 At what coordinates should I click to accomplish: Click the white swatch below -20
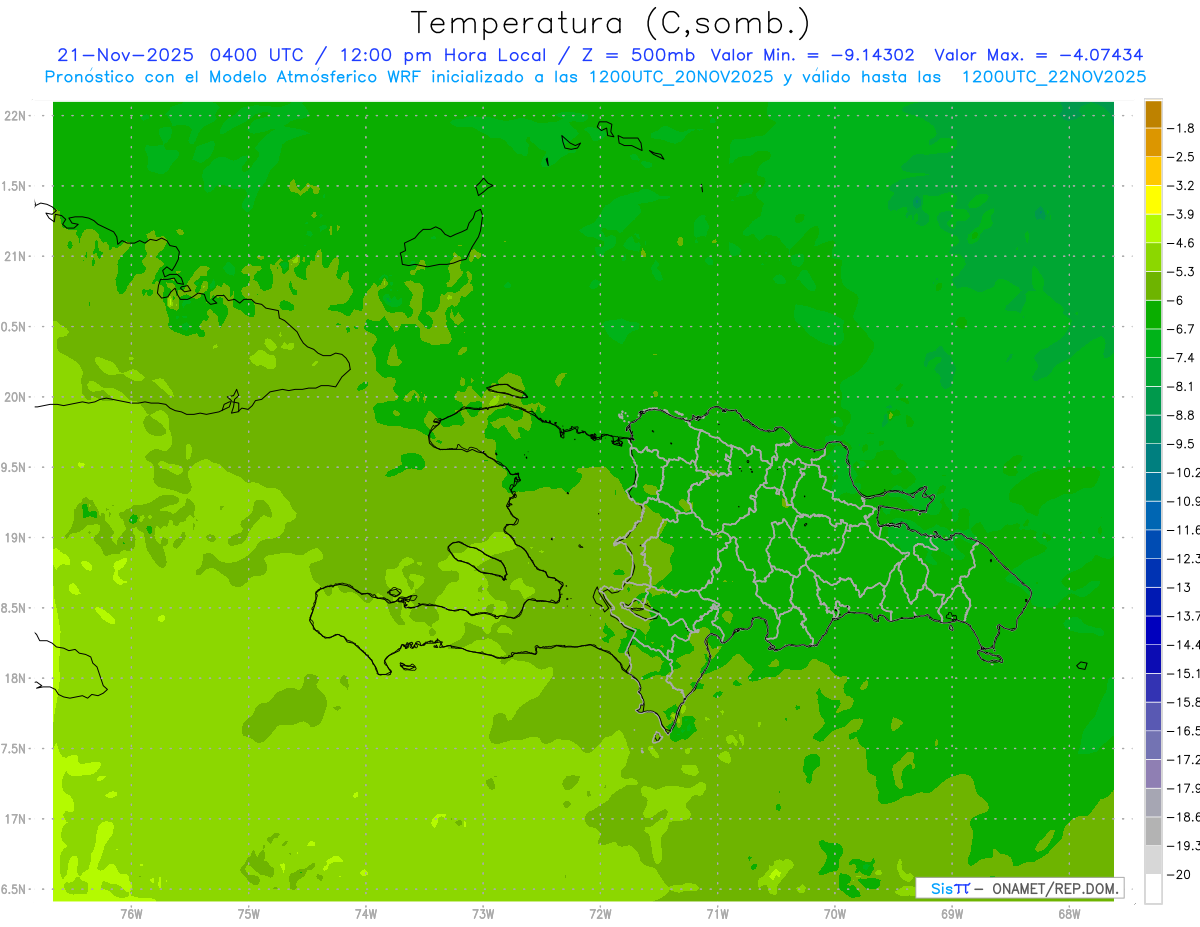[1153, 889]
